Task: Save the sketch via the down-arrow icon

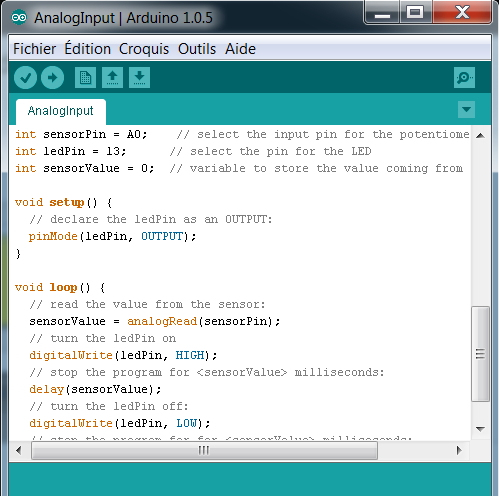Action: (x=139, y=78)
